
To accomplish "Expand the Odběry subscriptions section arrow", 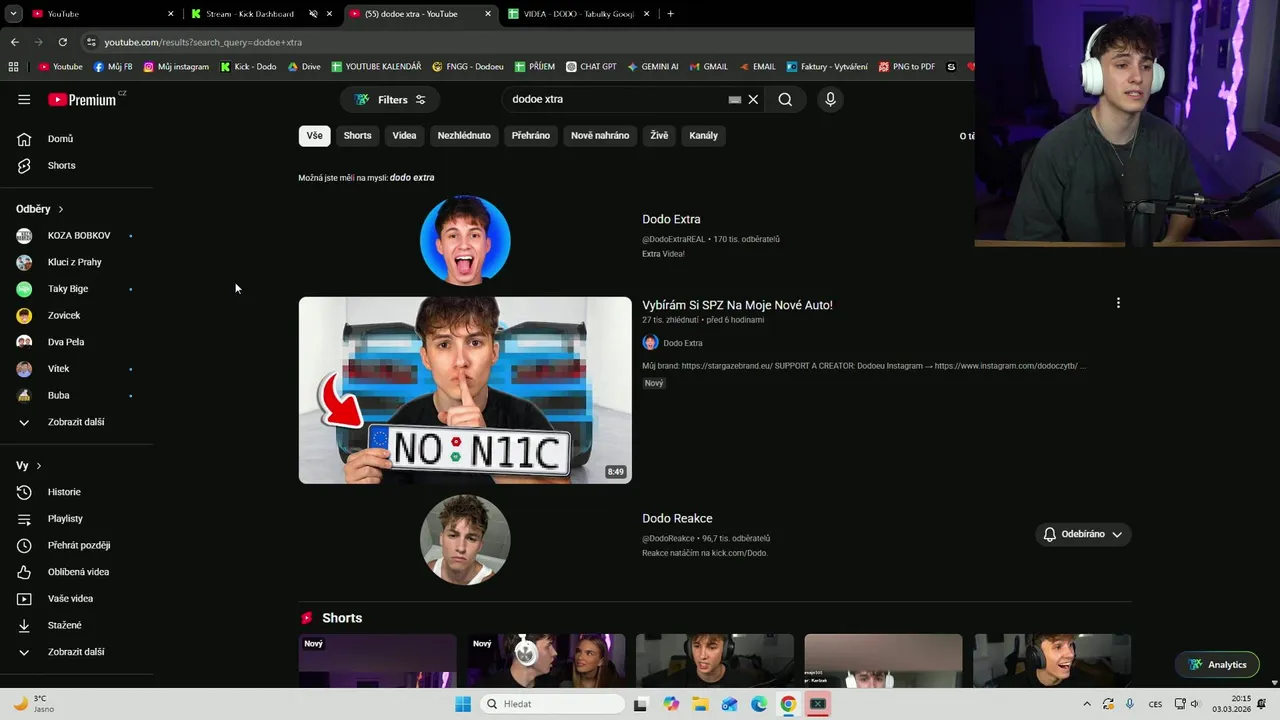I will [x=61, y=209].
